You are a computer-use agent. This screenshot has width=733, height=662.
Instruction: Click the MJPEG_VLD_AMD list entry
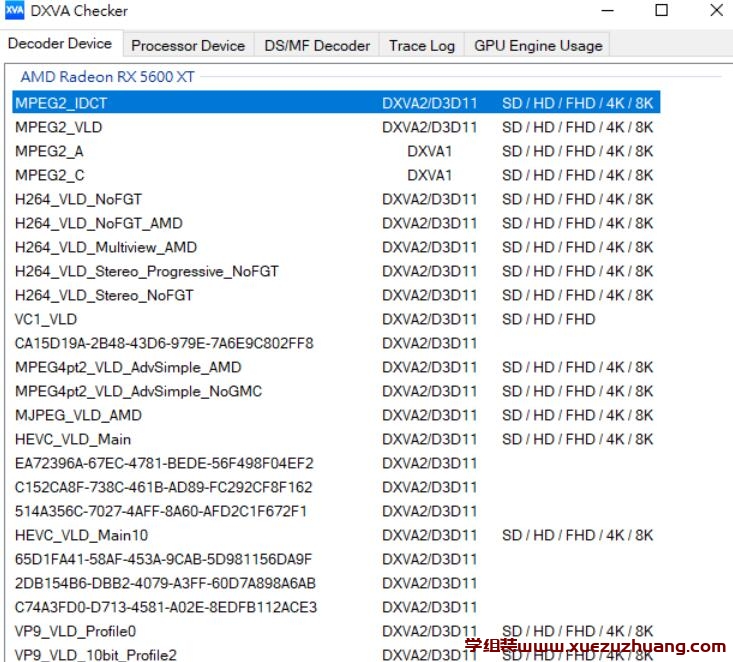[x=78, y=415]
